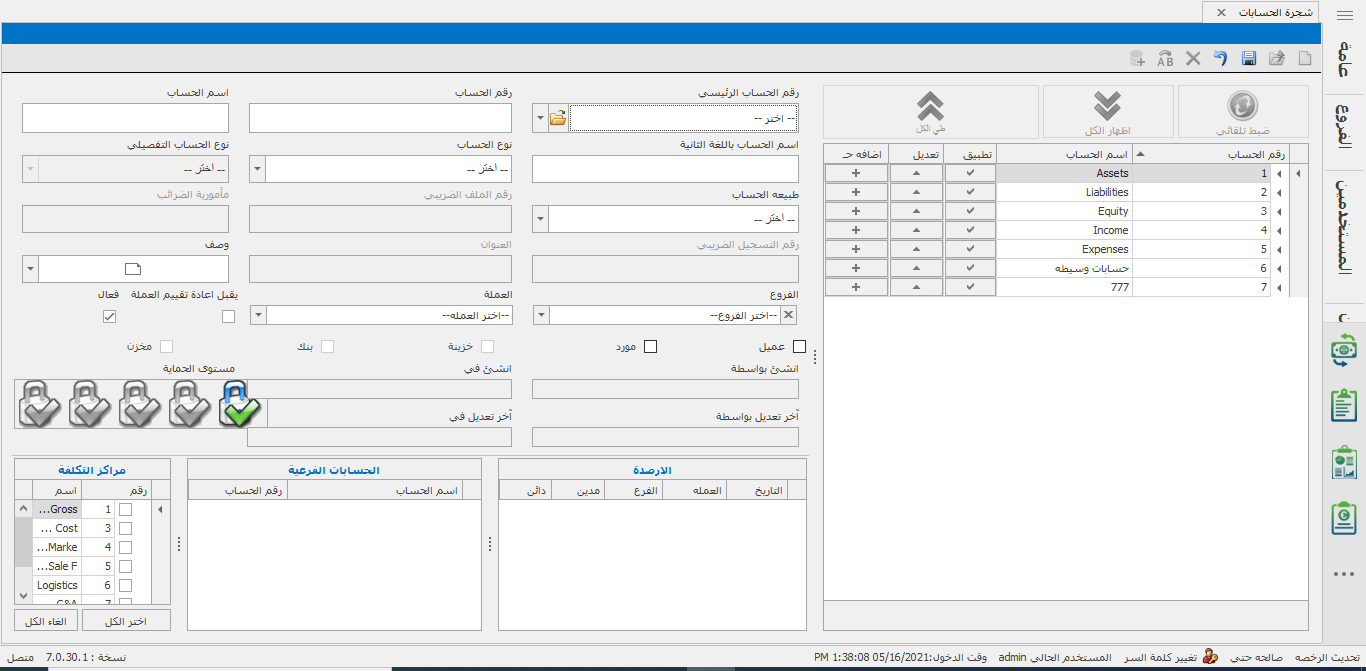
Task: Toggle the مورد (supplier) checkbox
Action: 650,347
